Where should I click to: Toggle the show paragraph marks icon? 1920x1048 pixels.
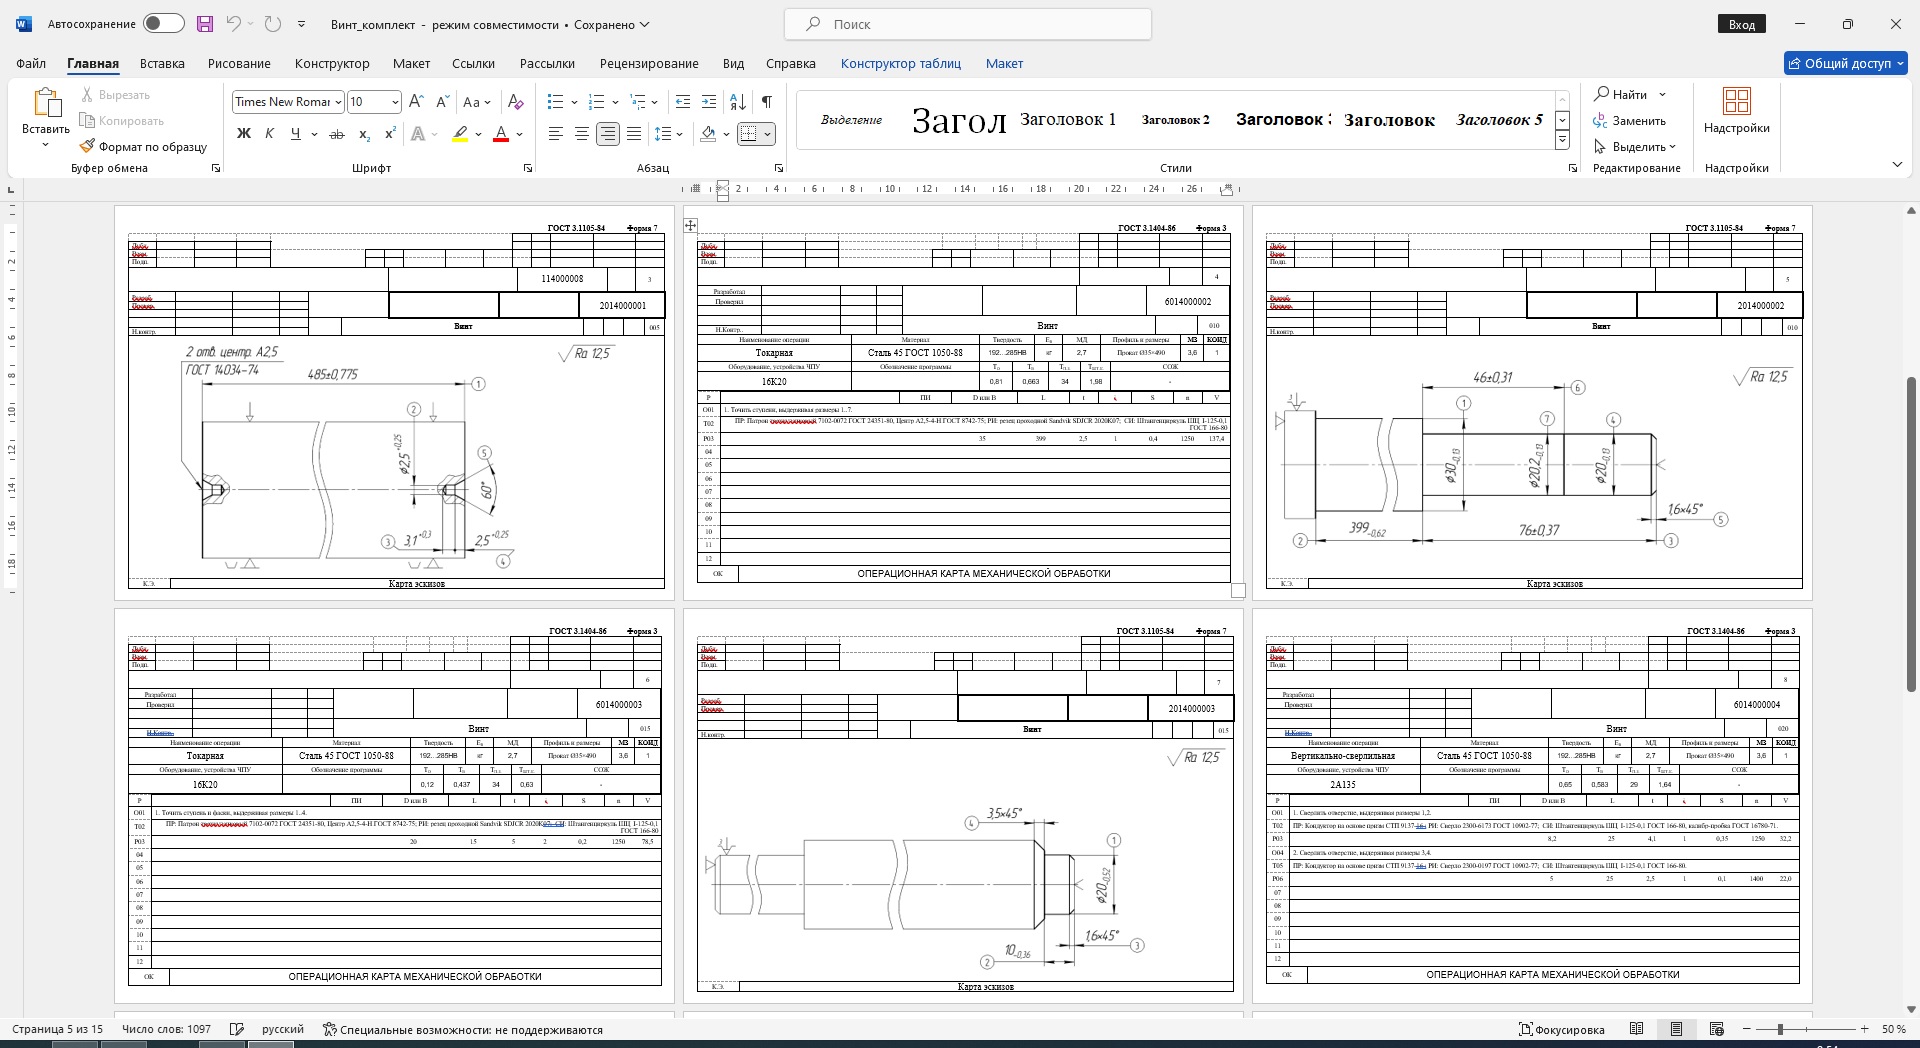coord(767,102)
